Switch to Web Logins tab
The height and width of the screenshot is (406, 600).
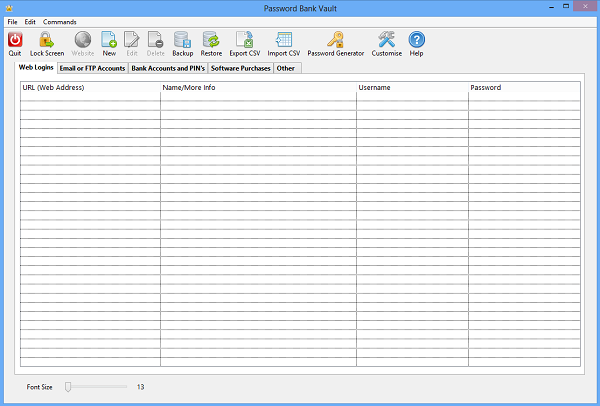point(36,67)
